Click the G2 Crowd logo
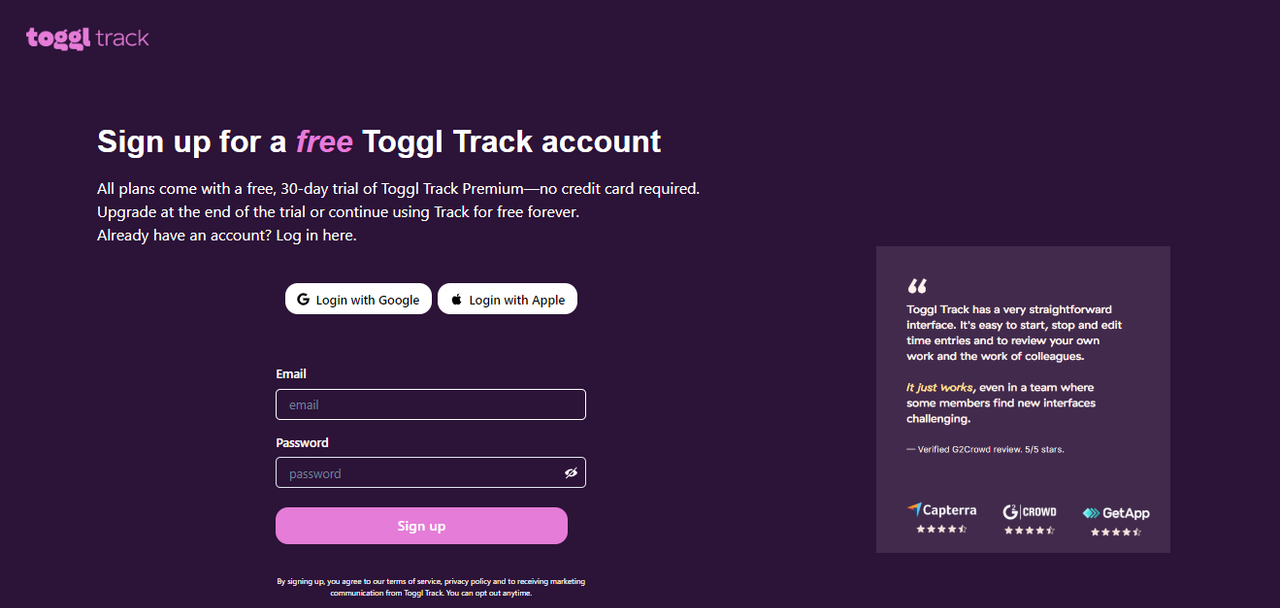 tap(1029, 511)
